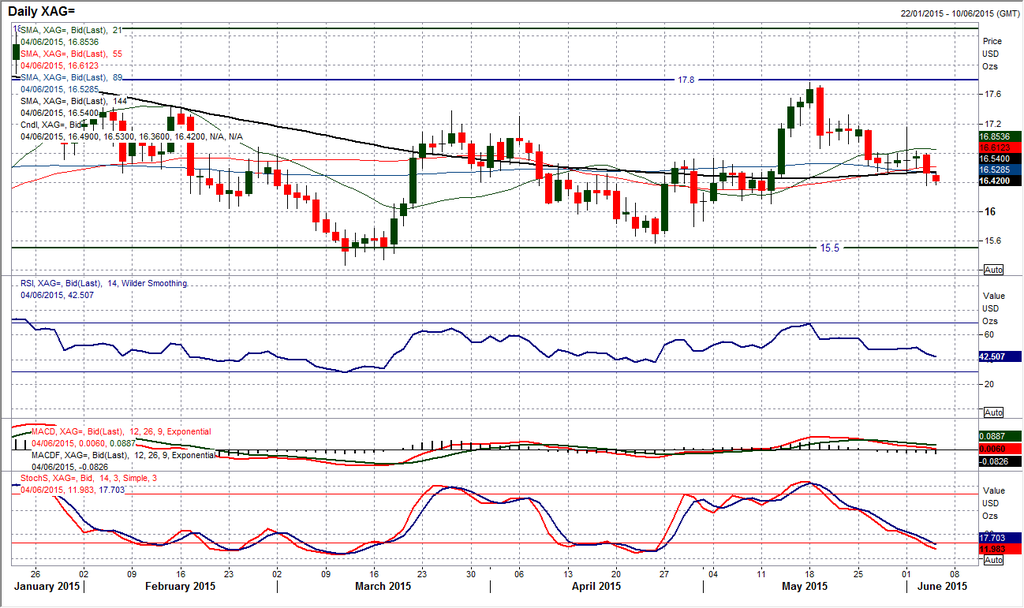The height and width of the screenshot is (608, 1024).
Task: Click the green 0.0887 MACD axis tag
Action: coord(999,436)
